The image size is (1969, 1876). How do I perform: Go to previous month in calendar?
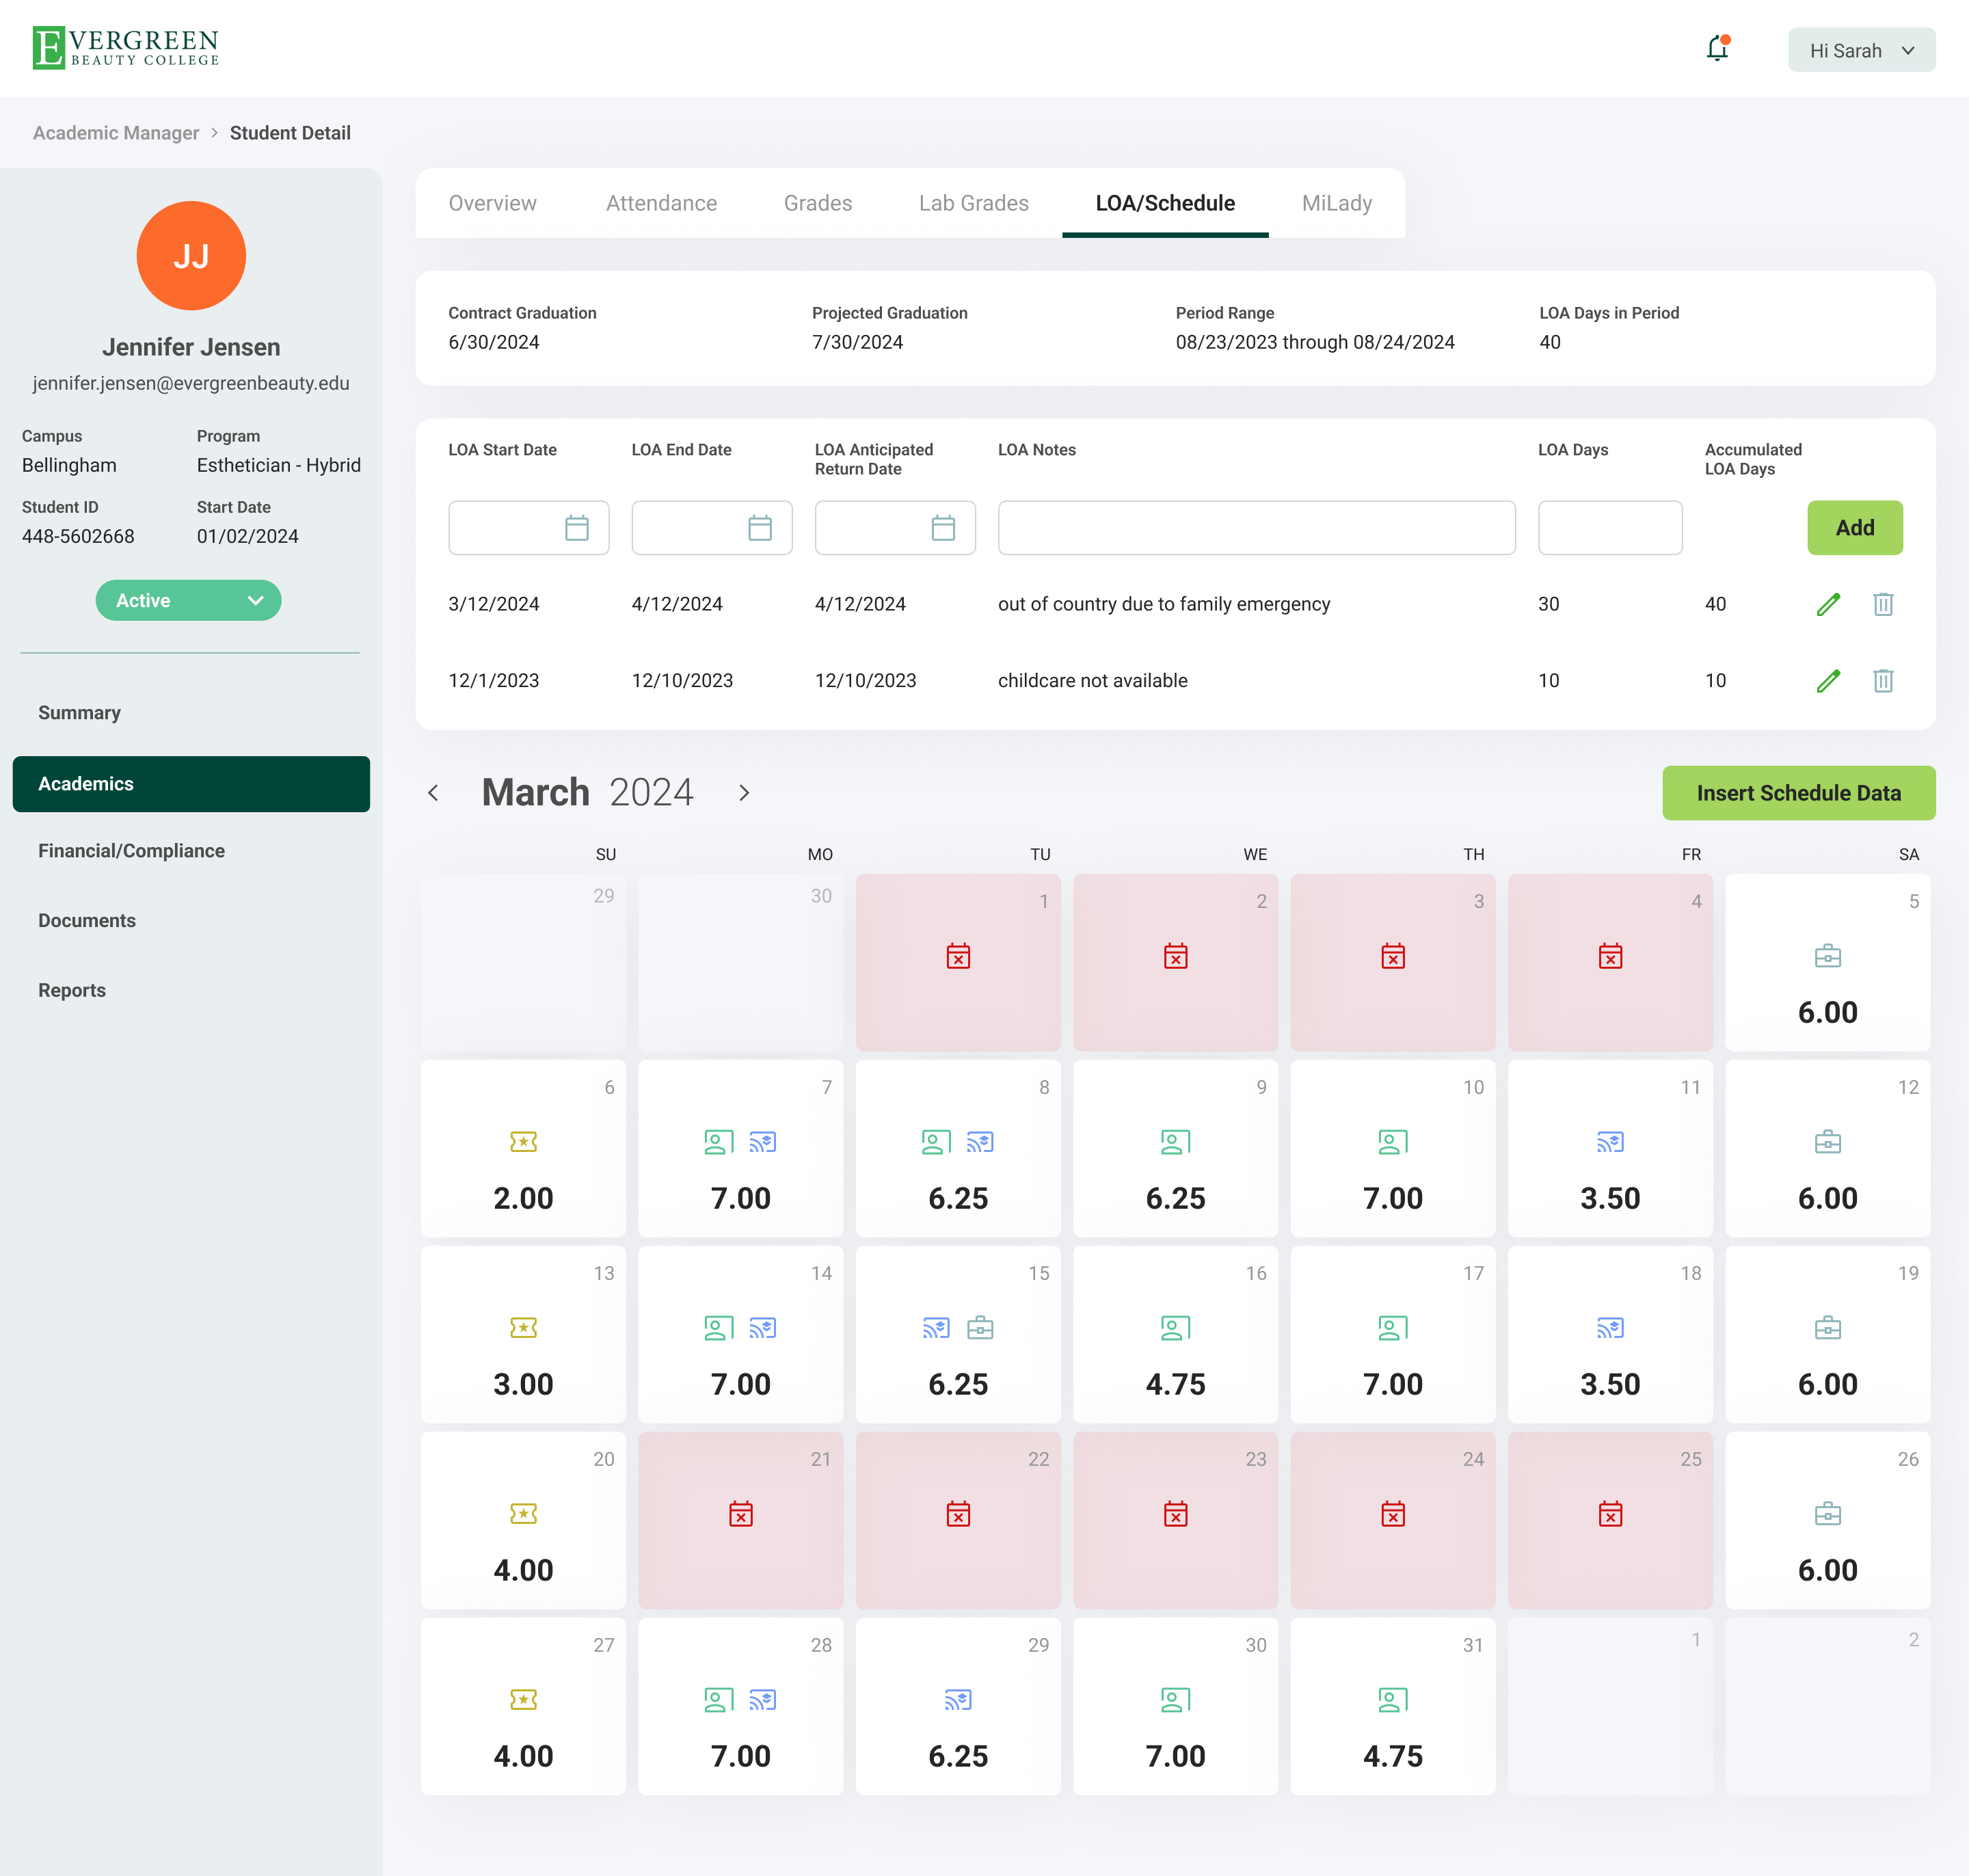tap(433, 793)
